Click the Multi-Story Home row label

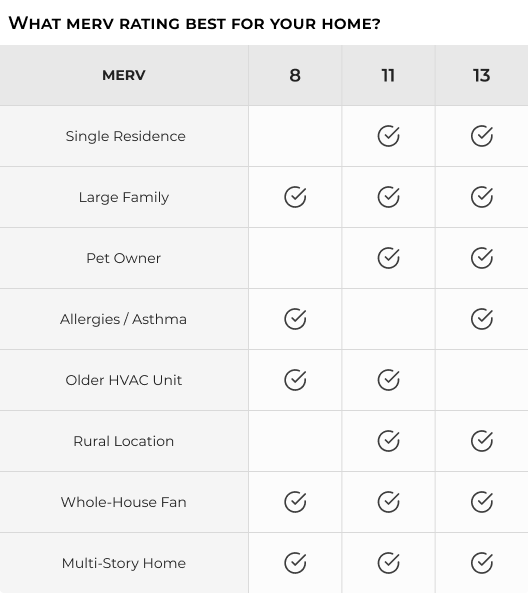(x=124, y=563)
